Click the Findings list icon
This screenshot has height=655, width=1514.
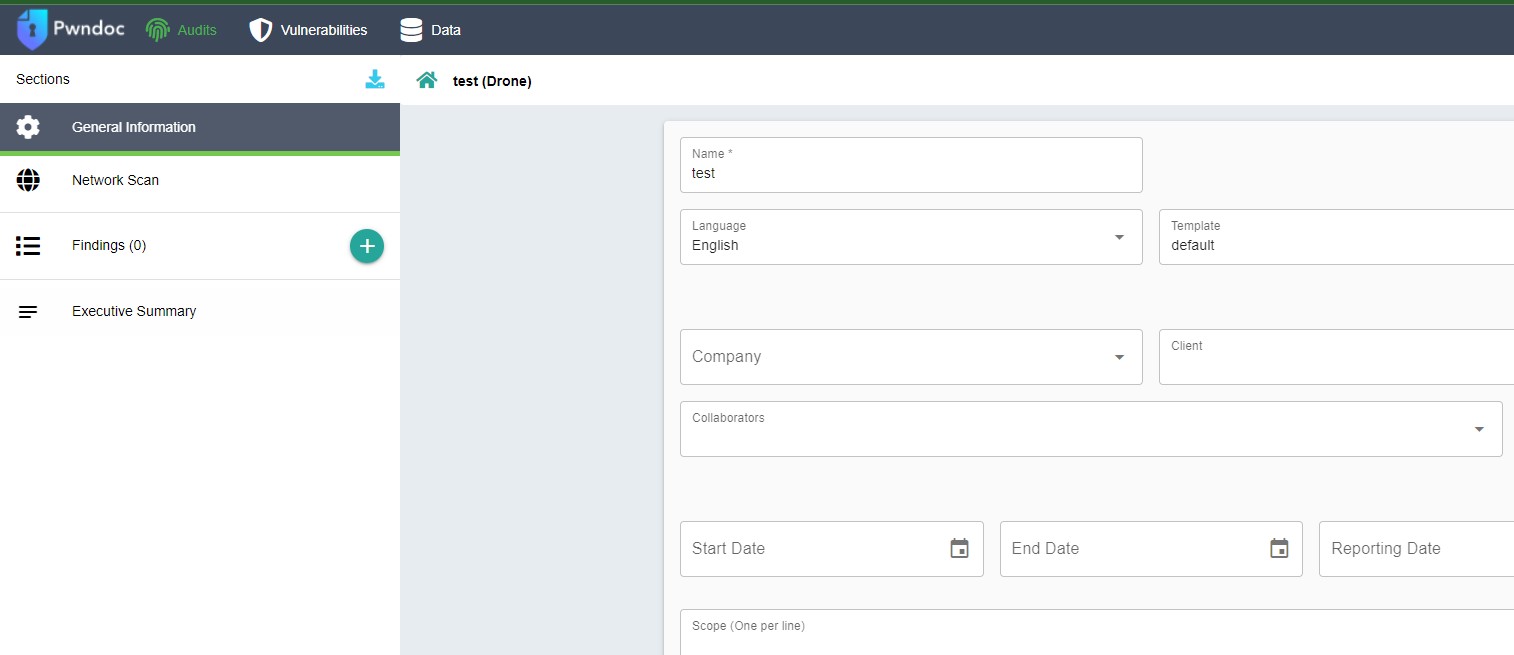point(28,246)
